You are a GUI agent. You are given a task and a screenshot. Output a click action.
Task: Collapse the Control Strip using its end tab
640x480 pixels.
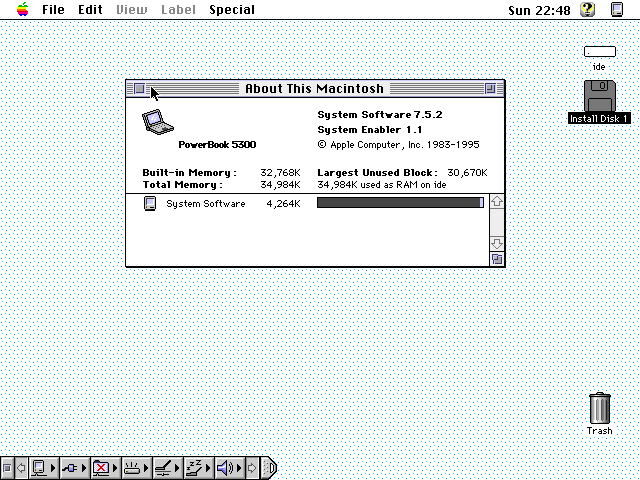tap(269, 467)
